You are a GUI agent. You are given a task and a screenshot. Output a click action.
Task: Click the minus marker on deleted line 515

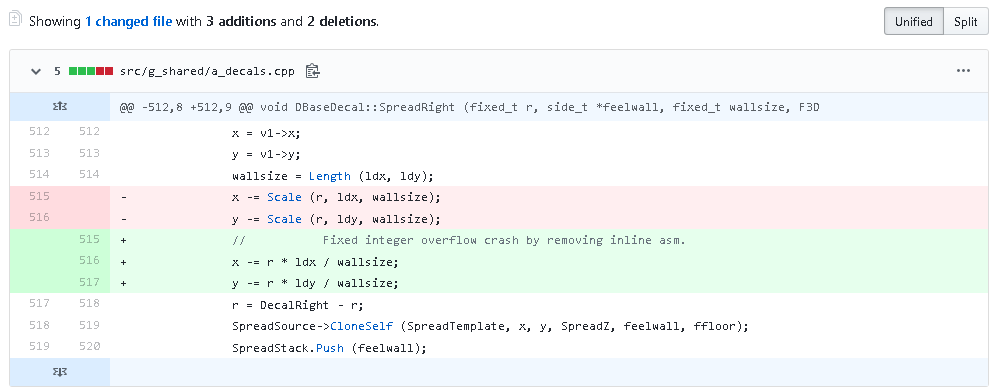click(124, 197)
